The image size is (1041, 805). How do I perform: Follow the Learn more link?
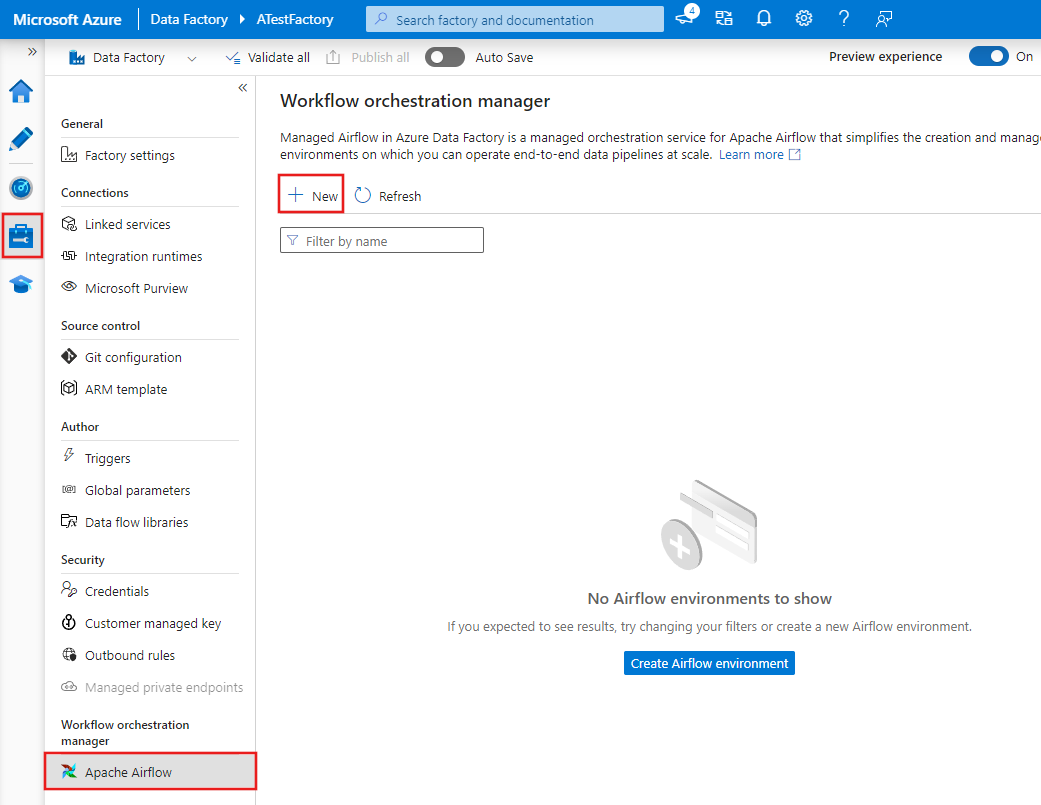coord(751,155)
